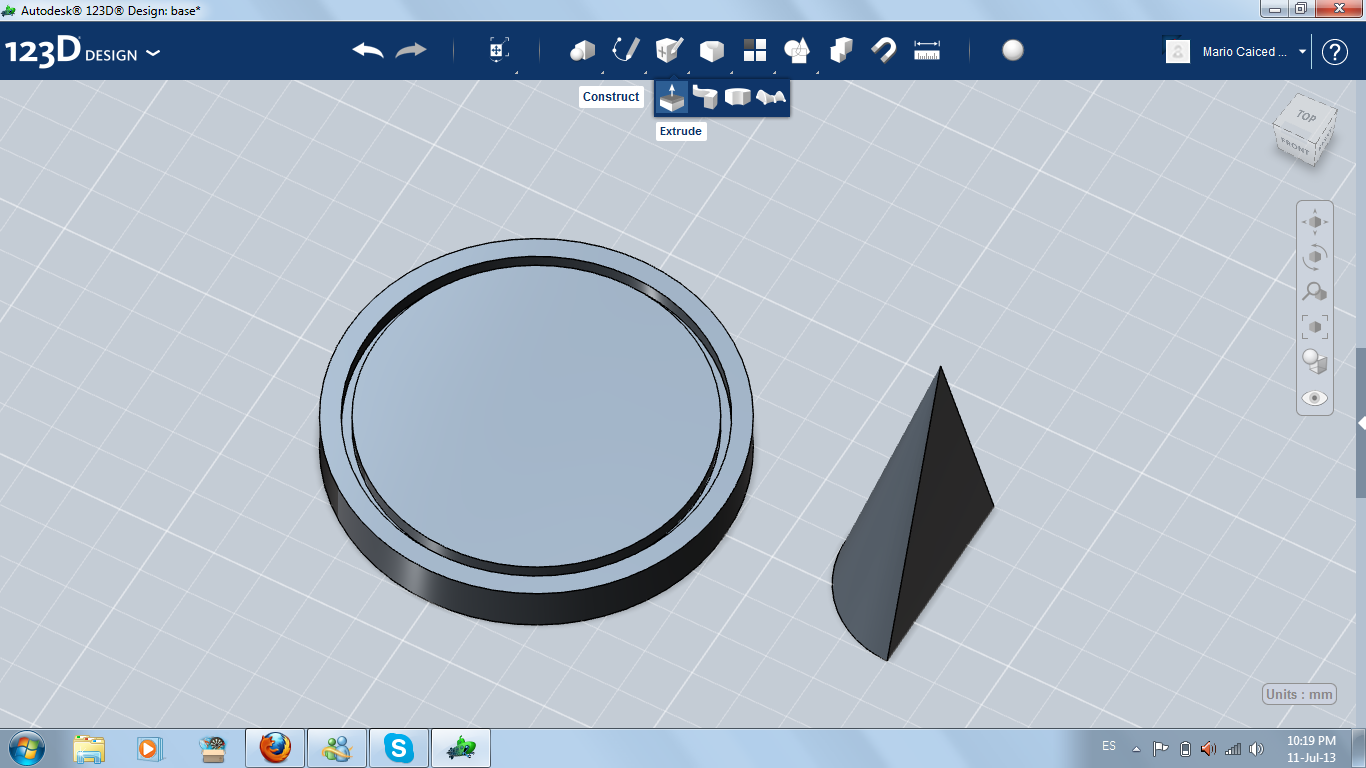
Task: Click the Units : mm button
Action: (1300, 694)
